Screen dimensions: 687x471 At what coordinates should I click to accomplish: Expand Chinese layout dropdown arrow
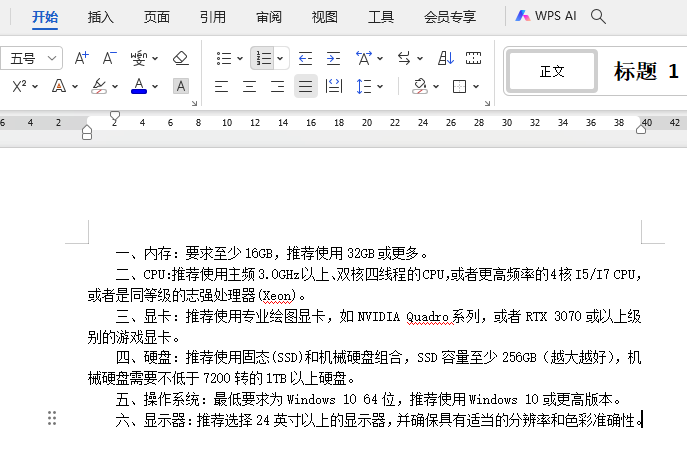point(380,58)
